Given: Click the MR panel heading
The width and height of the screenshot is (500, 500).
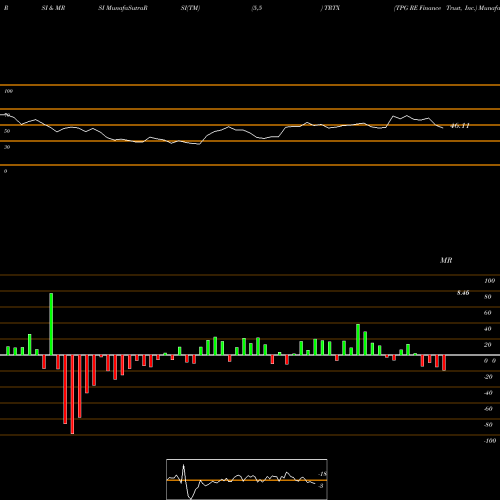Looking at the screenshot, I should 446,260.
